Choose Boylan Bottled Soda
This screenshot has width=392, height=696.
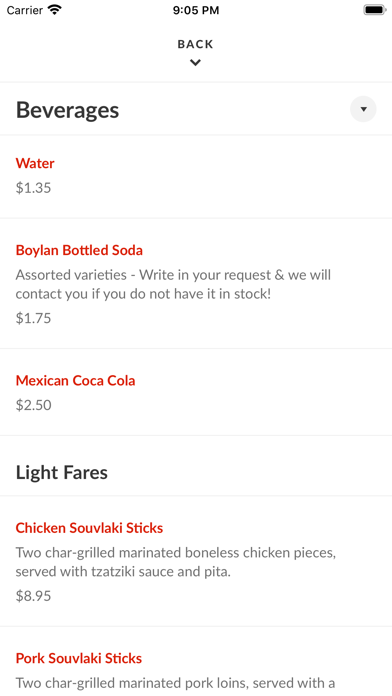196,283
